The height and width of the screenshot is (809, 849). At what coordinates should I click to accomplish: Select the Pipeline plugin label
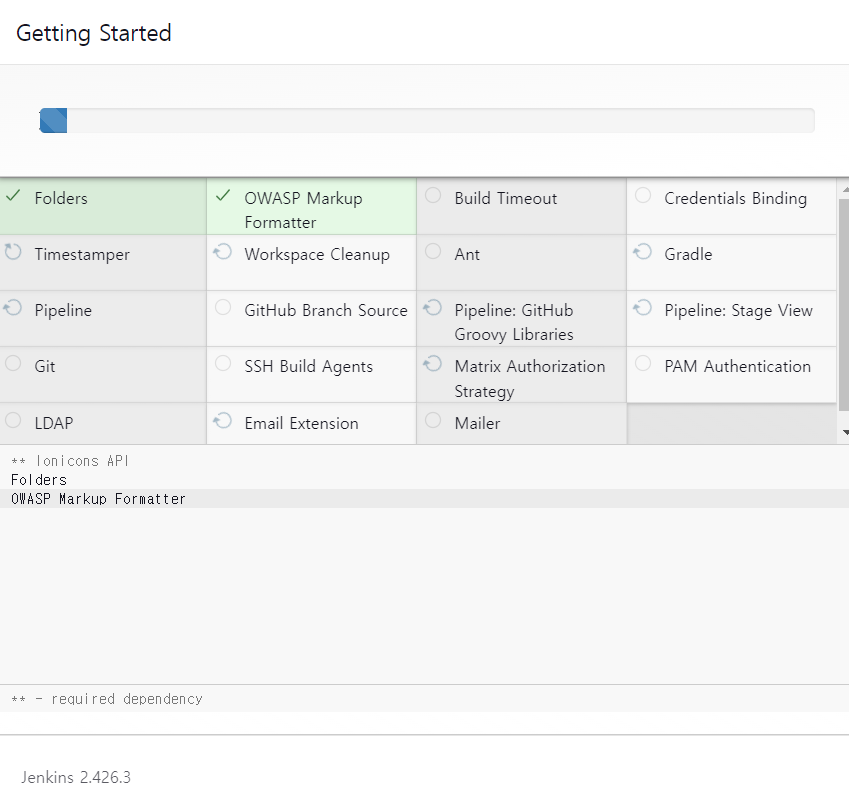click(63, 311)
